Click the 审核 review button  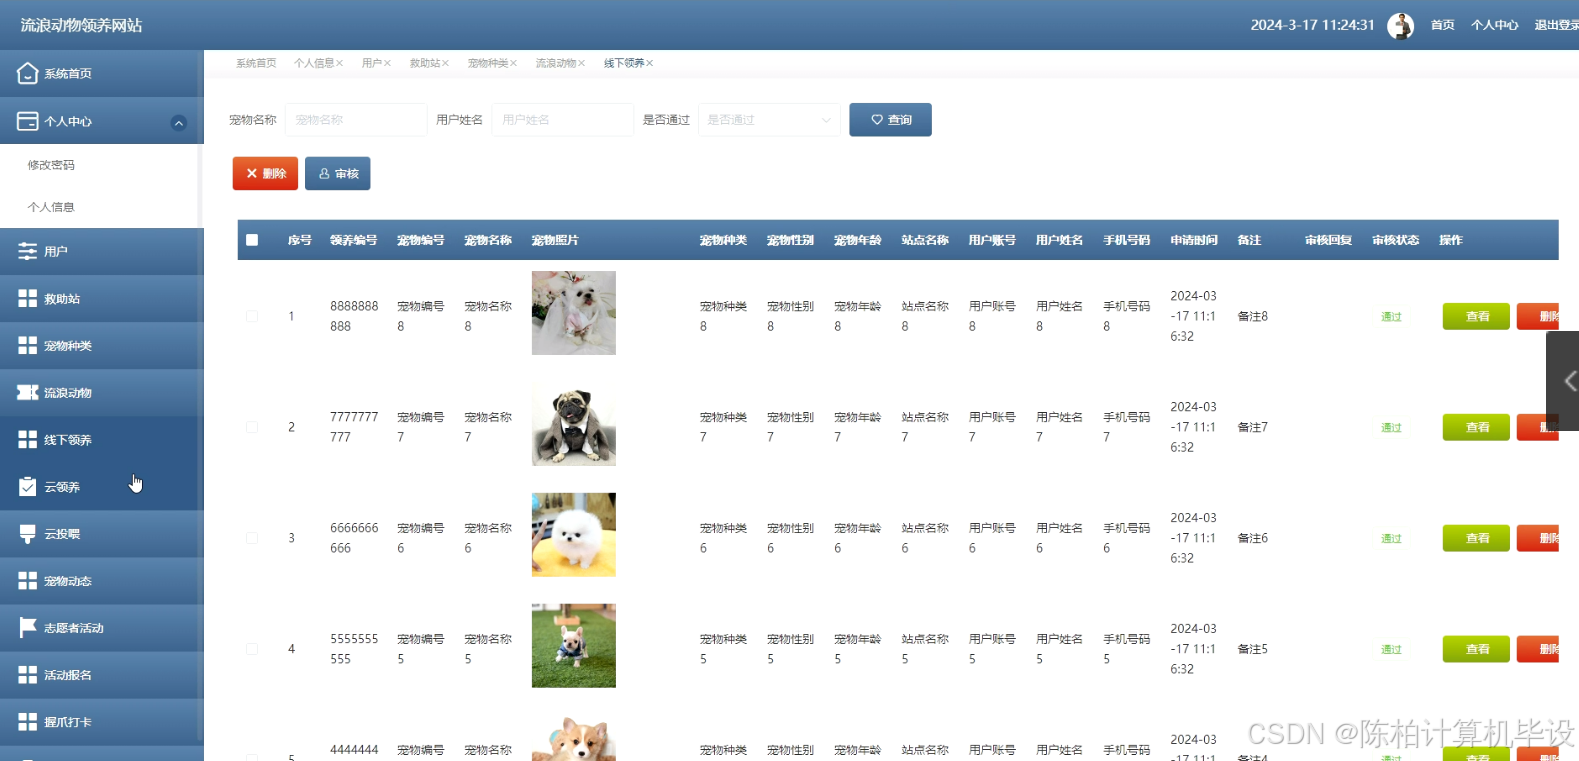coord(338,173)
